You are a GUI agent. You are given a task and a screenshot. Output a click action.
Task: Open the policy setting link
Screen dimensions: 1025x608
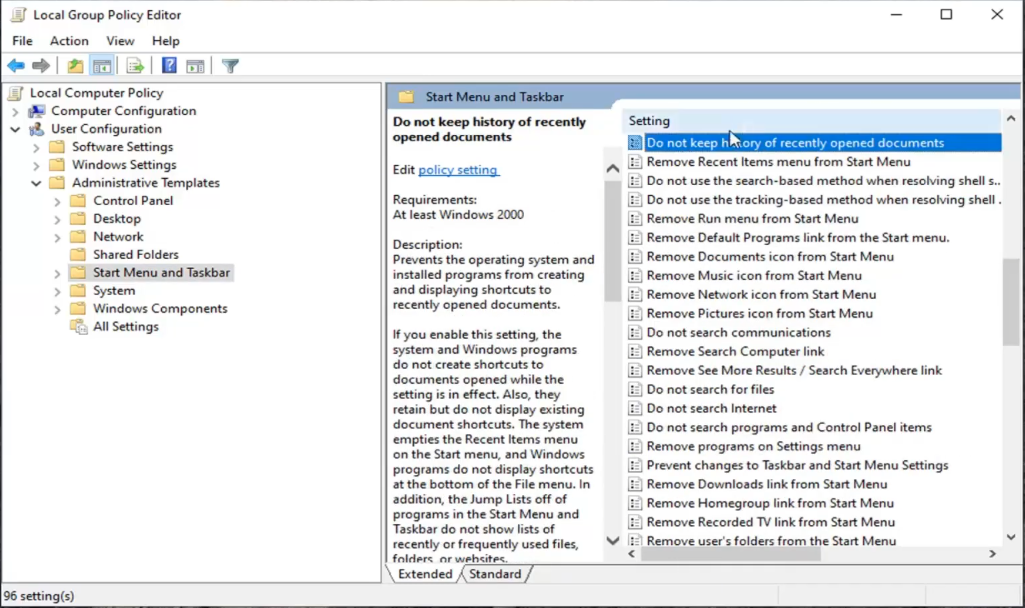[x=458, y=170]
